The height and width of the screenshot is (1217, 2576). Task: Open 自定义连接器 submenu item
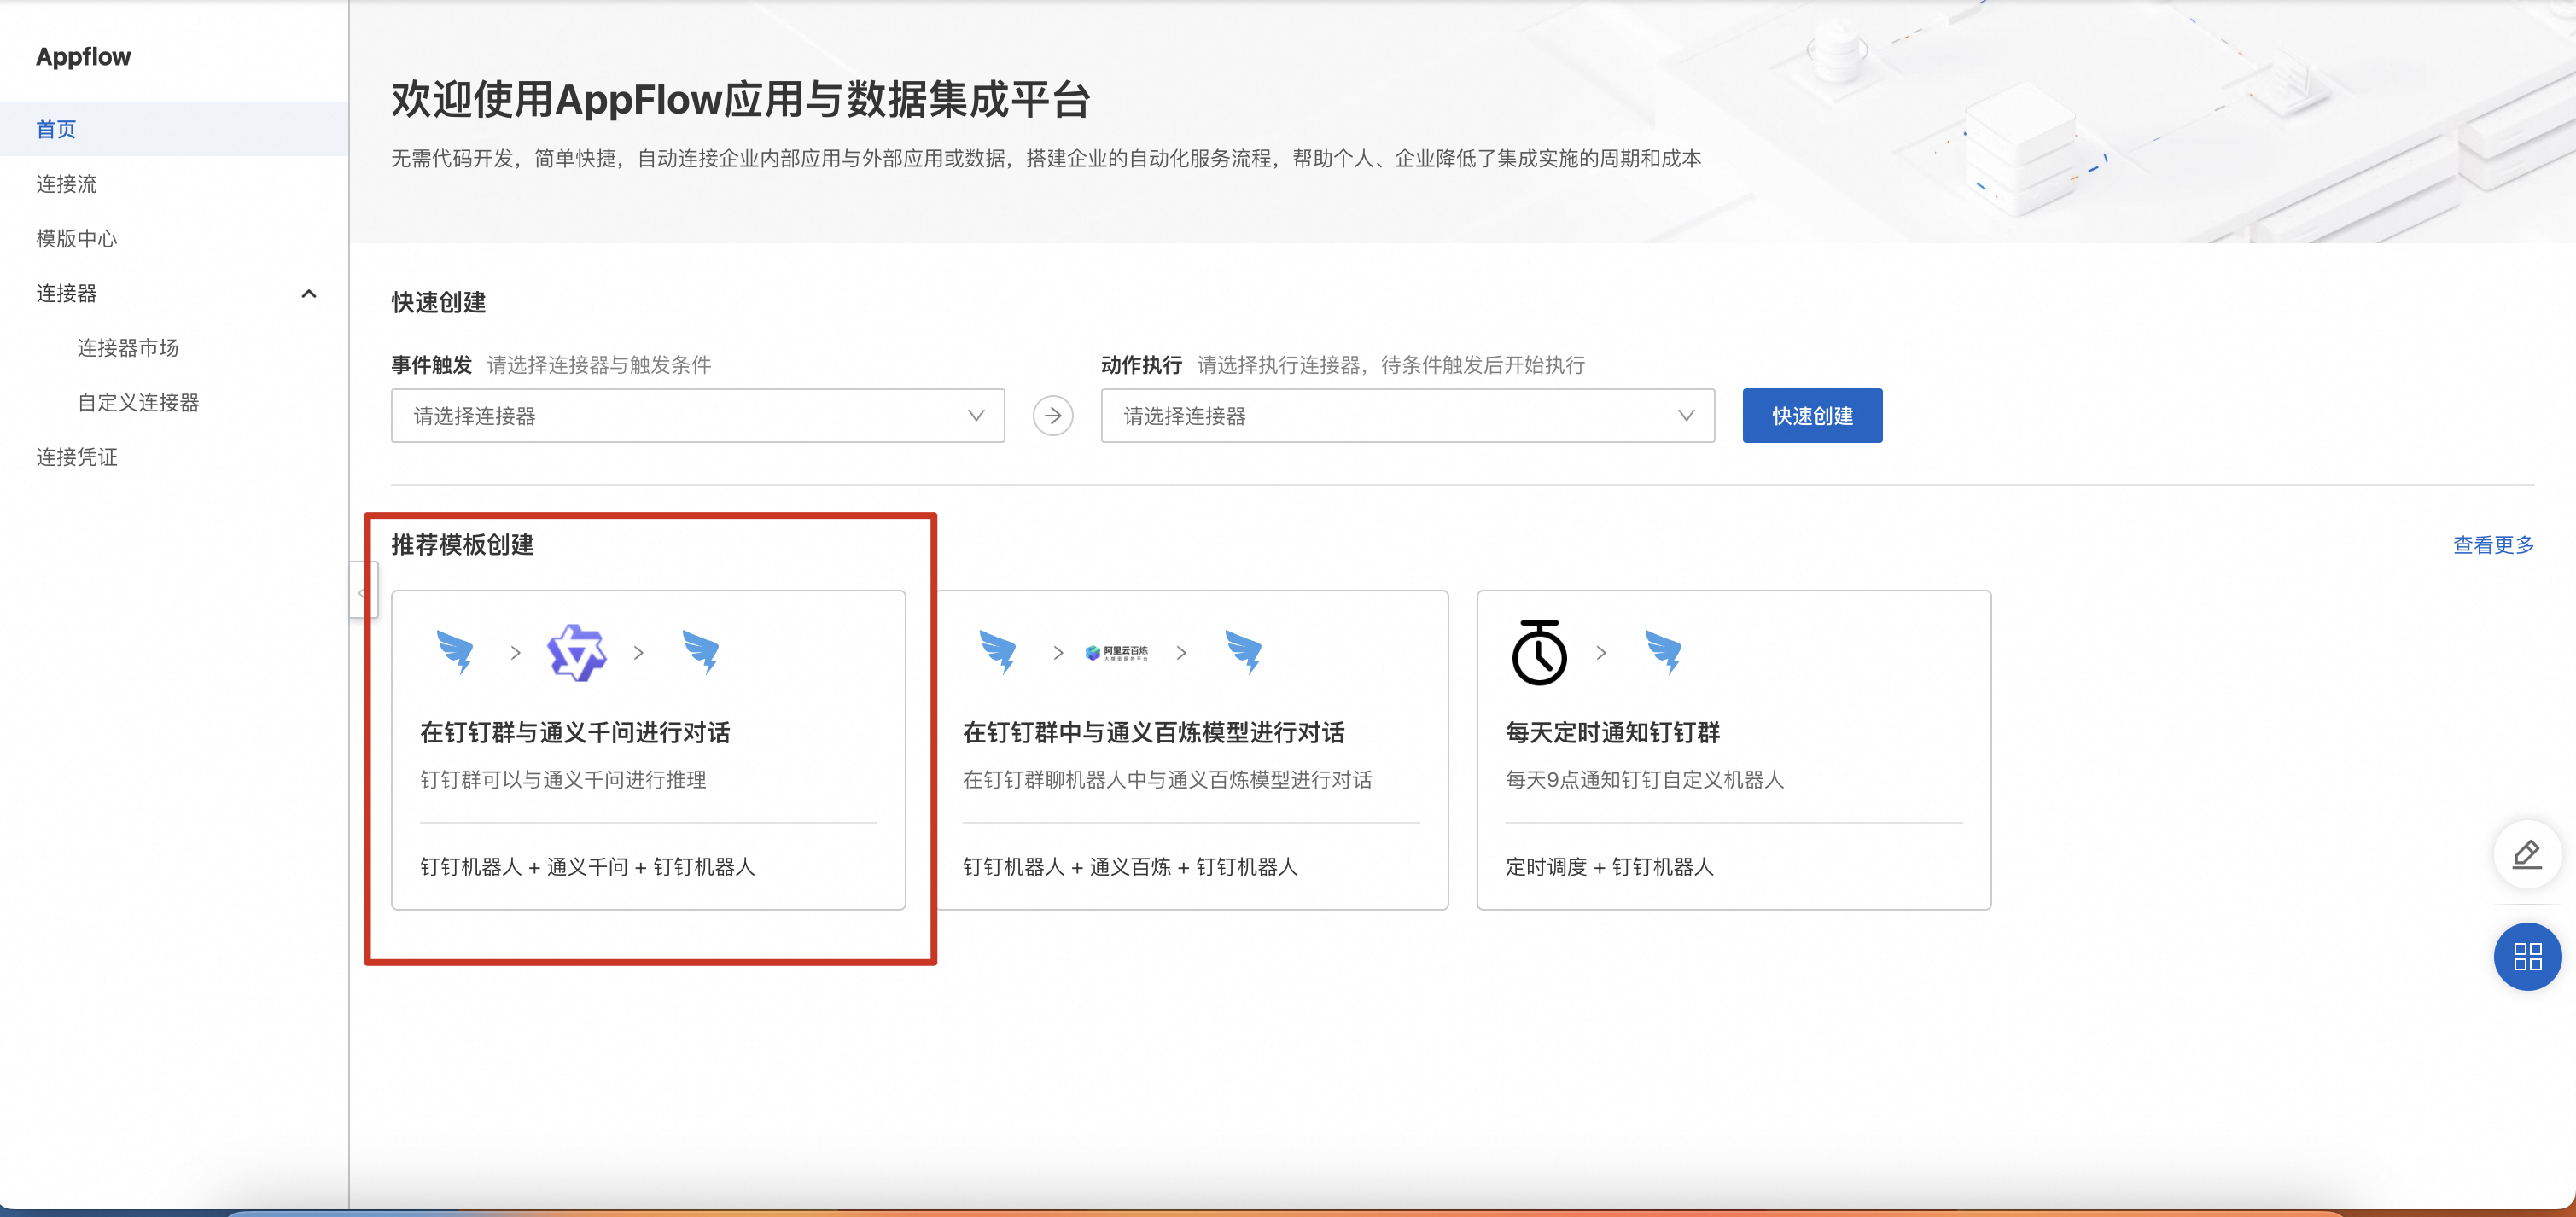pyautogui.click(x=138, y=403)
